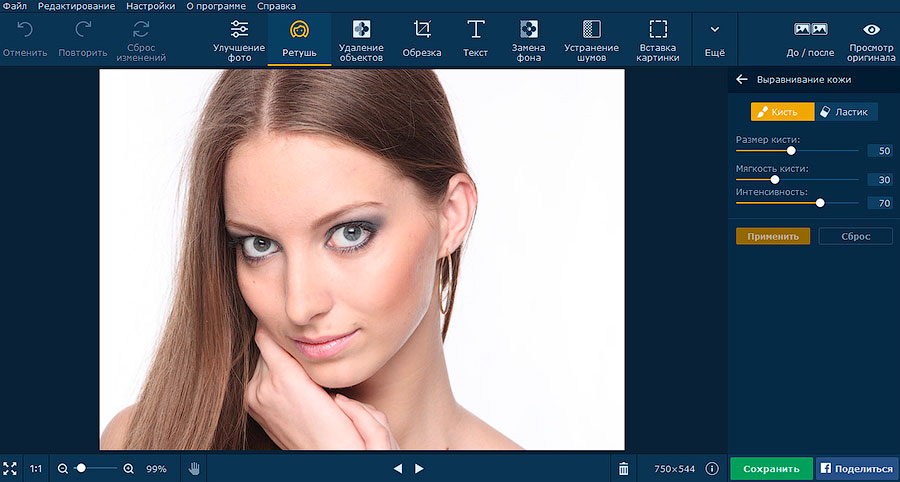900x482 pixels.
Task: Click the Сохранить save button
Action: pos(771,469)
